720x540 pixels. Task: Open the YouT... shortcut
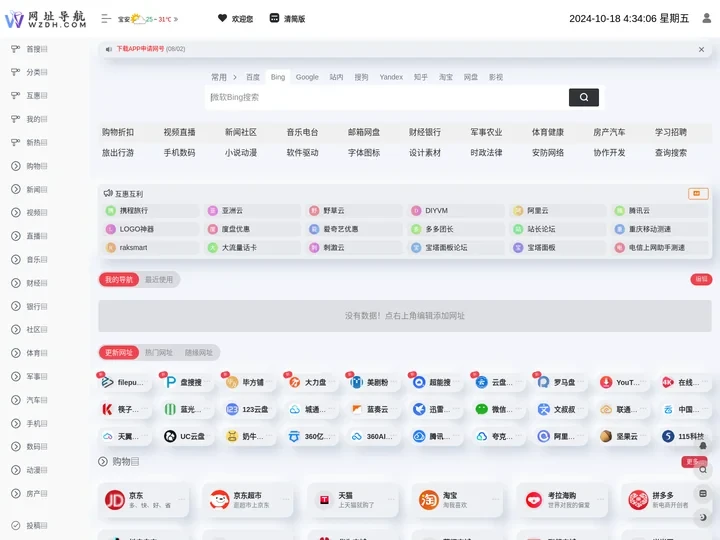[x=624, y=382]
